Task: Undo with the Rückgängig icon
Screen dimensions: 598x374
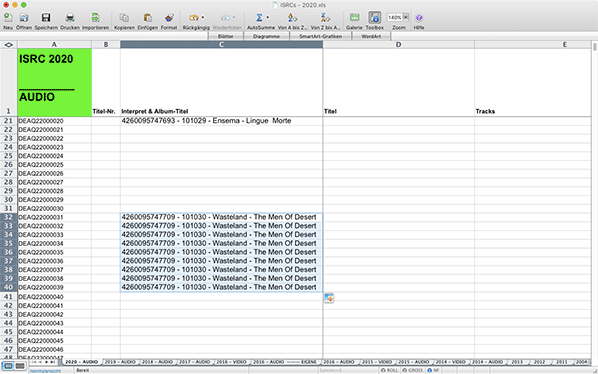Action: (x=194, y=18)
